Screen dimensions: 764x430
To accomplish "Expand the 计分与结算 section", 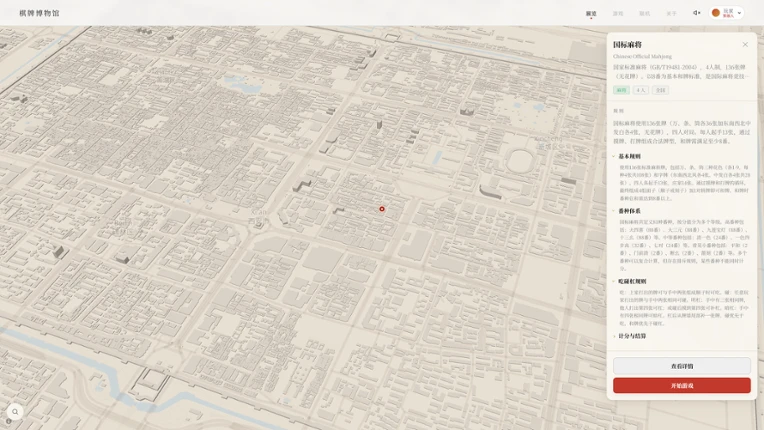I will click(x=632, y=336).
